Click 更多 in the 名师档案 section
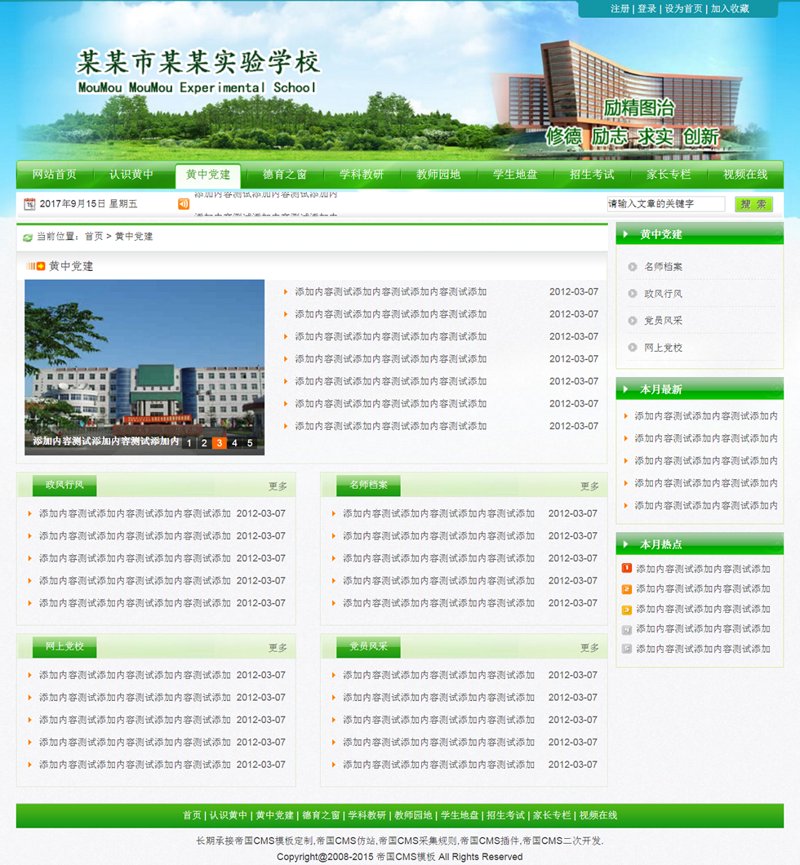 pyautogui.click(x=589, y=486)
